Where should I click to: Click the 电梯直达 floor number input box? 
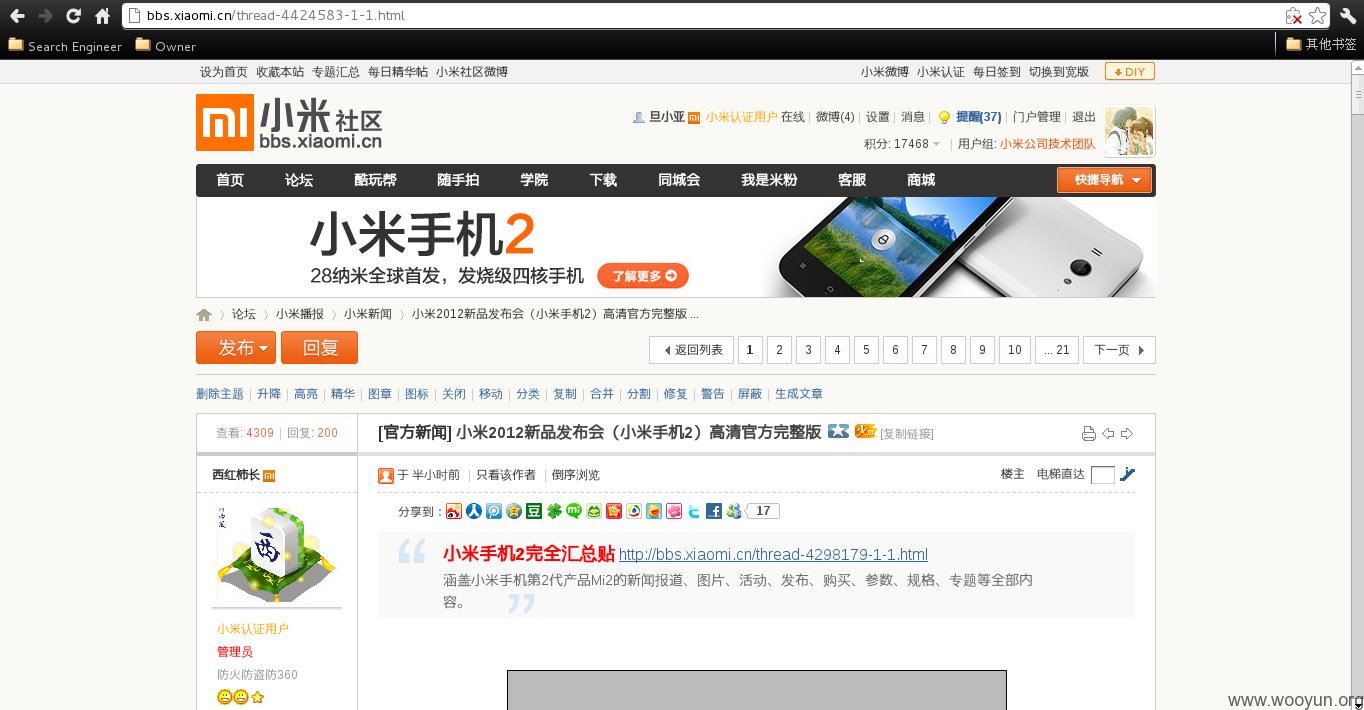tap(1103, 475)
